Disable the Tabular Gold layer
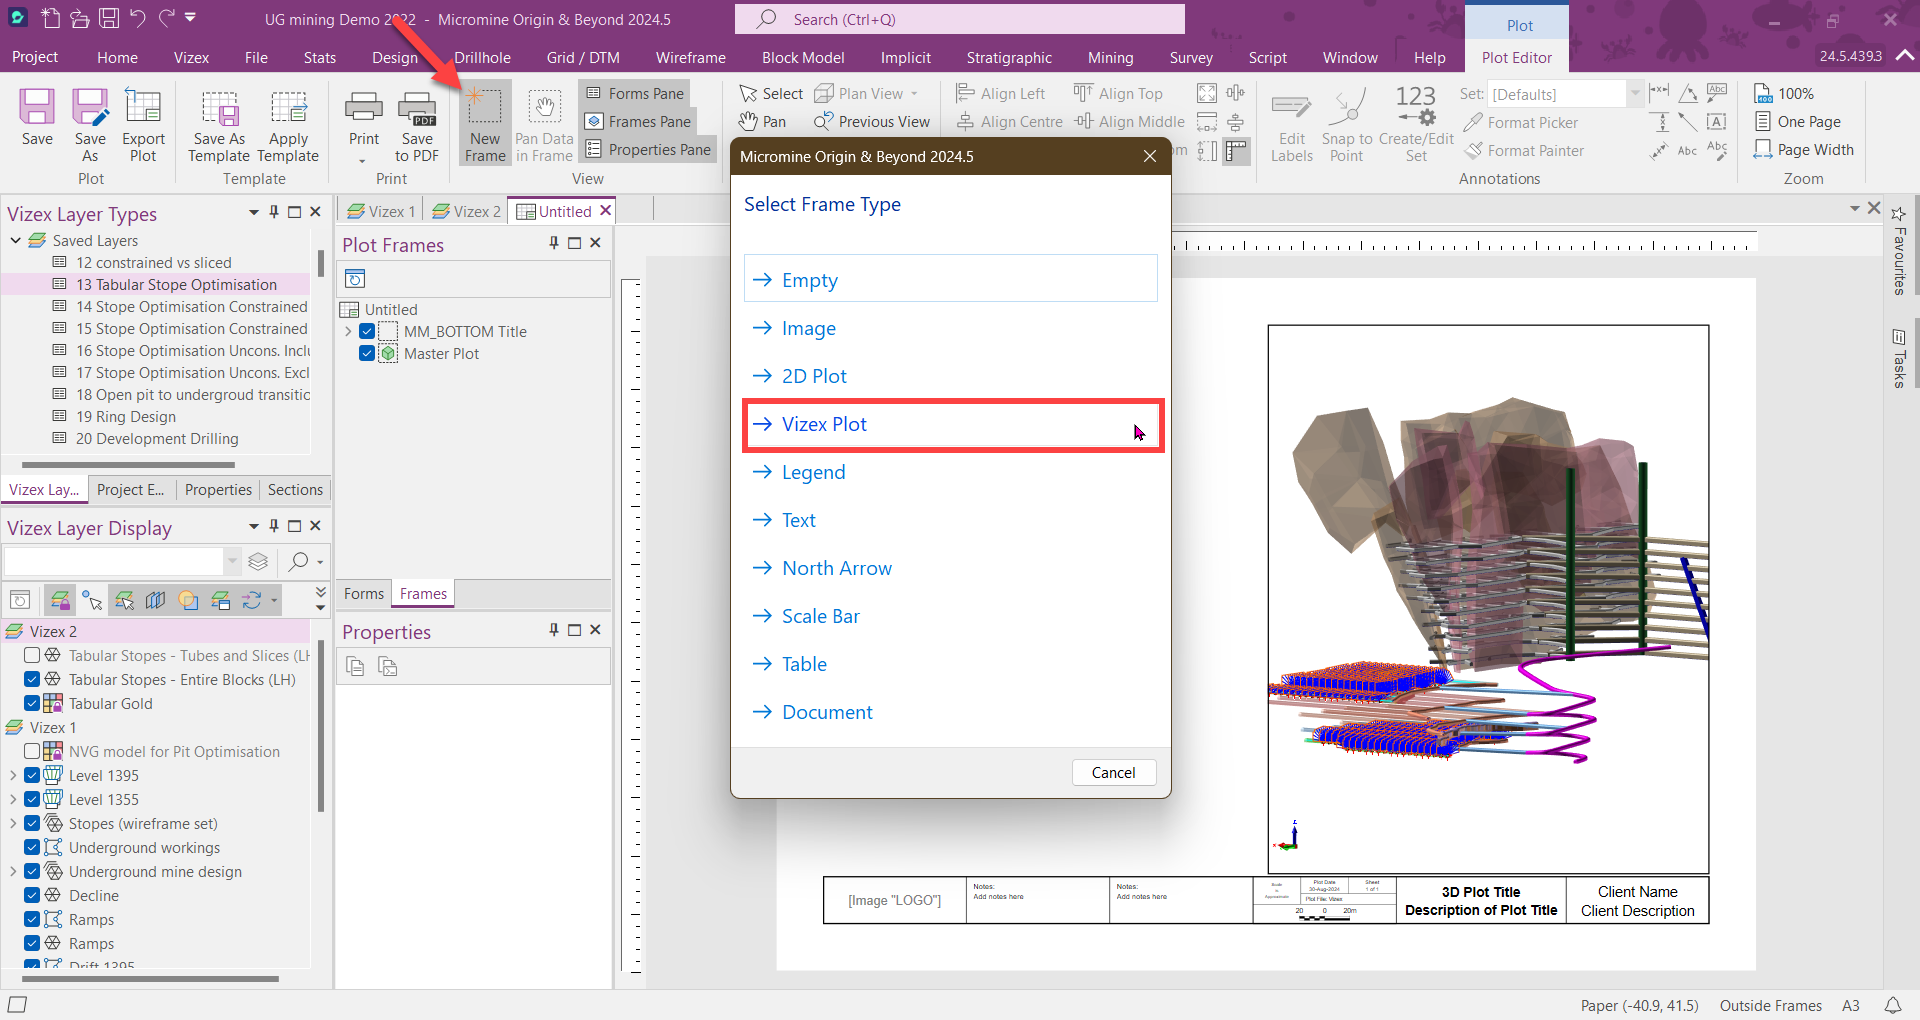1920x1020 pixels. click(x=30, y=703)
